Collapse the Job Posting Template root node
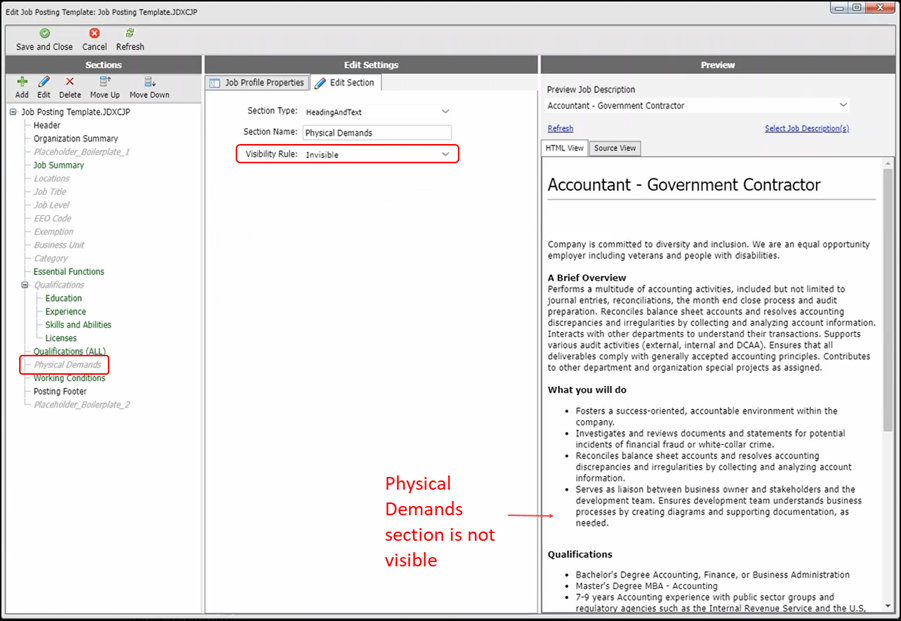The width and height of the screenshot is (901, 621). tap(13, 112)
